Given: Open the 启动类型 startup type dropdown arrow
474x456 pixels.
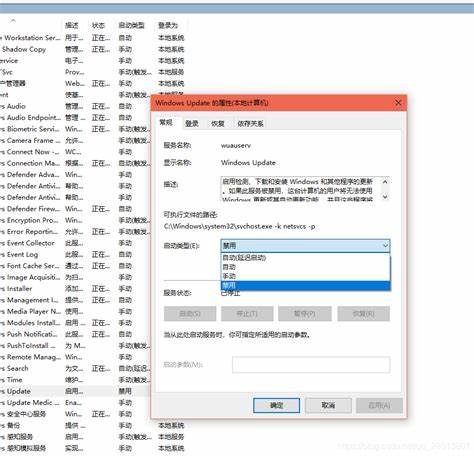Looking at the screenshot, I should 385,246.
